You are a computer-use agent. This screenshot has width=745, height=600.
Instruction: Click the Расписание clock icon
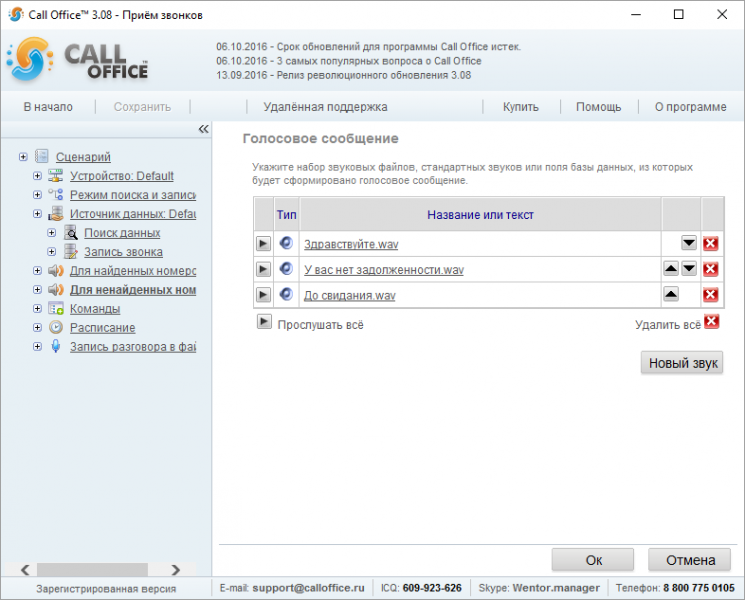[x=56, y=327]
